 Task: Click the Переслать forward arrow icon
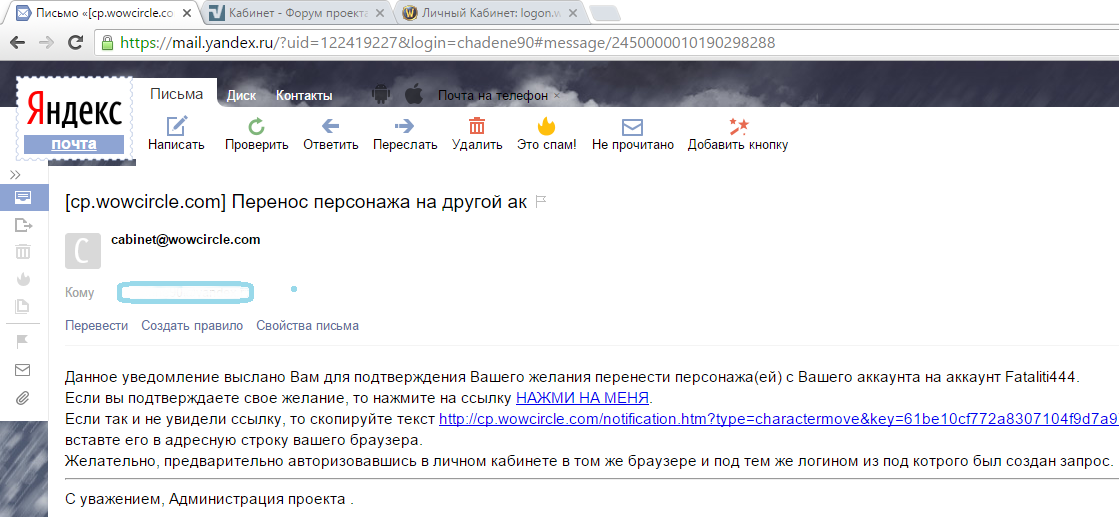point(405,126)
